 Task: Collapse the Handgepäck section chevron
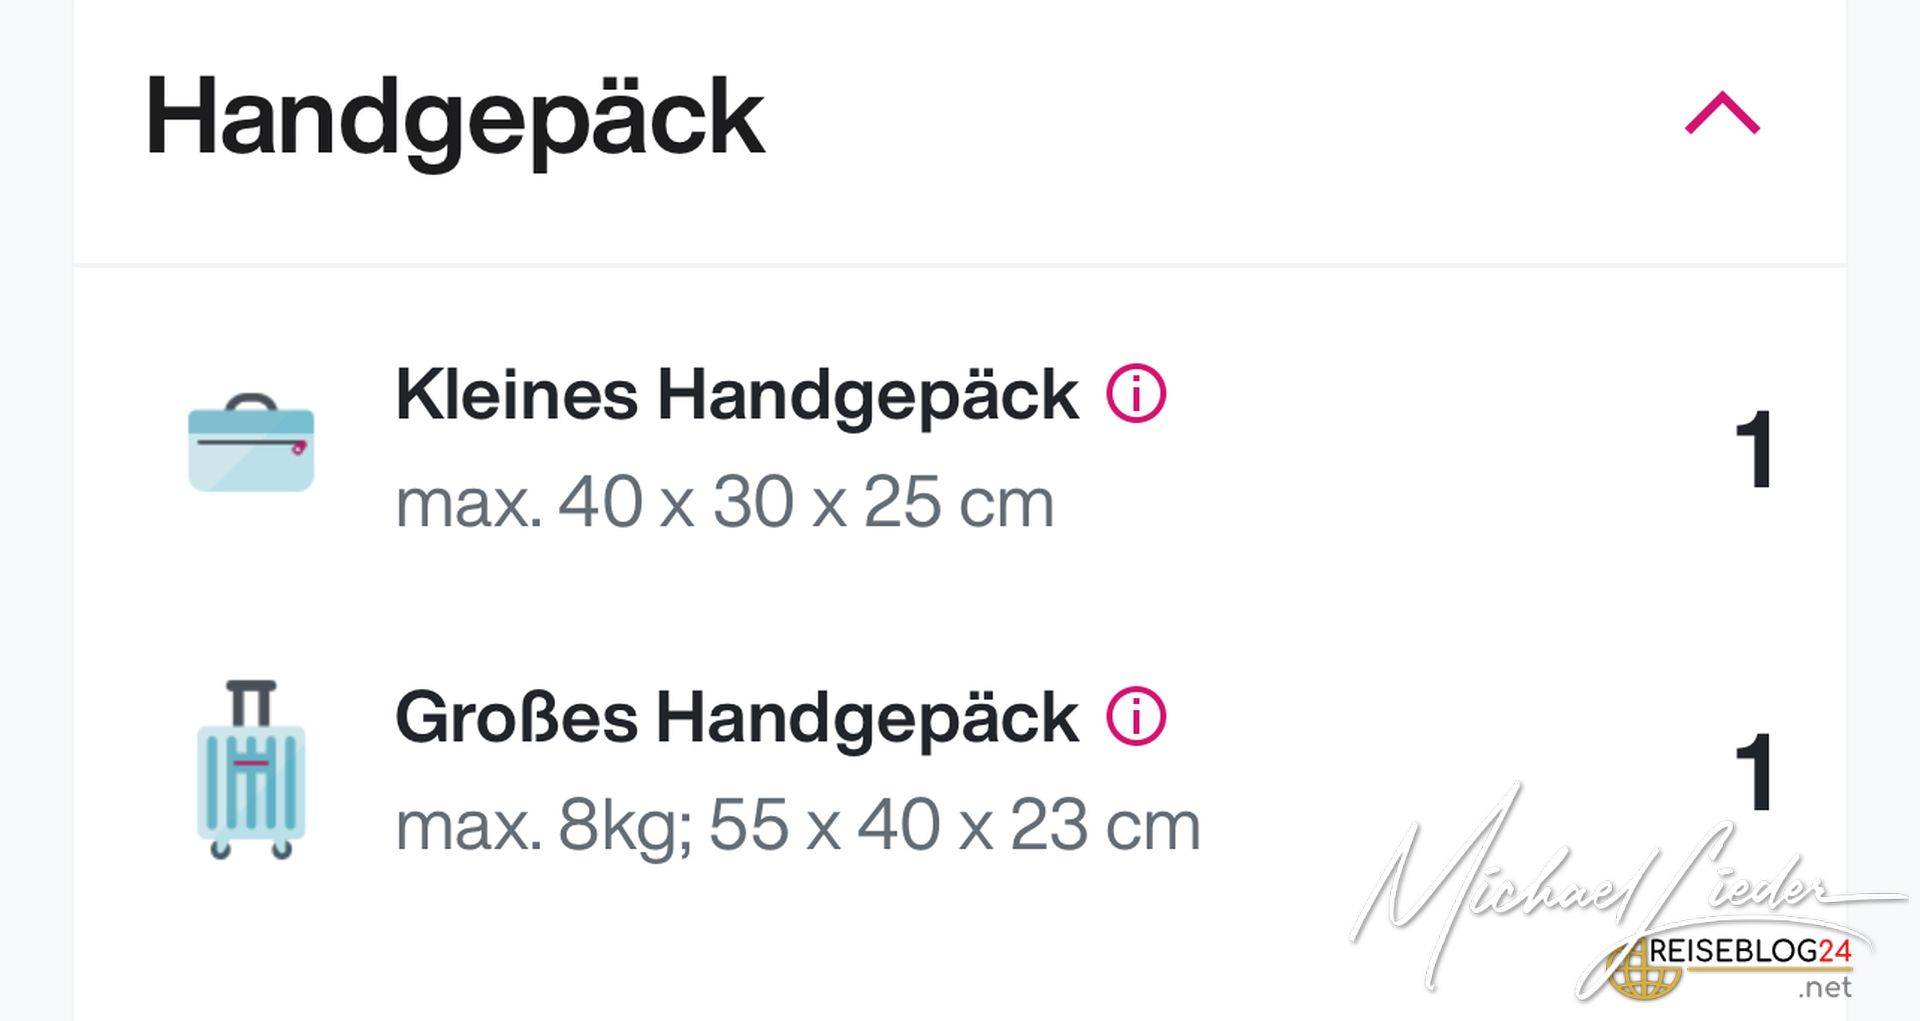click(x=1722, y=113)
